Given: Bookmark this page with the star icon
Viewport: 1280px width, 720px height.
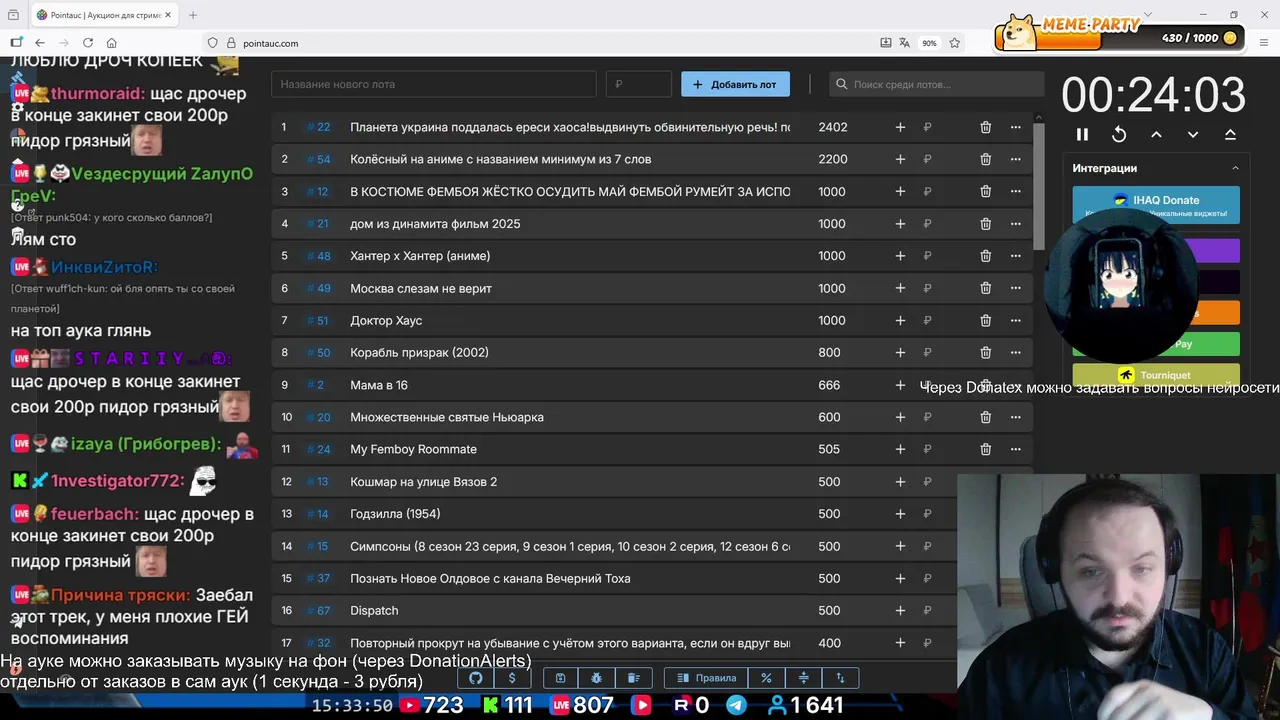Looking at the screenshot, I should pos(955,43).
